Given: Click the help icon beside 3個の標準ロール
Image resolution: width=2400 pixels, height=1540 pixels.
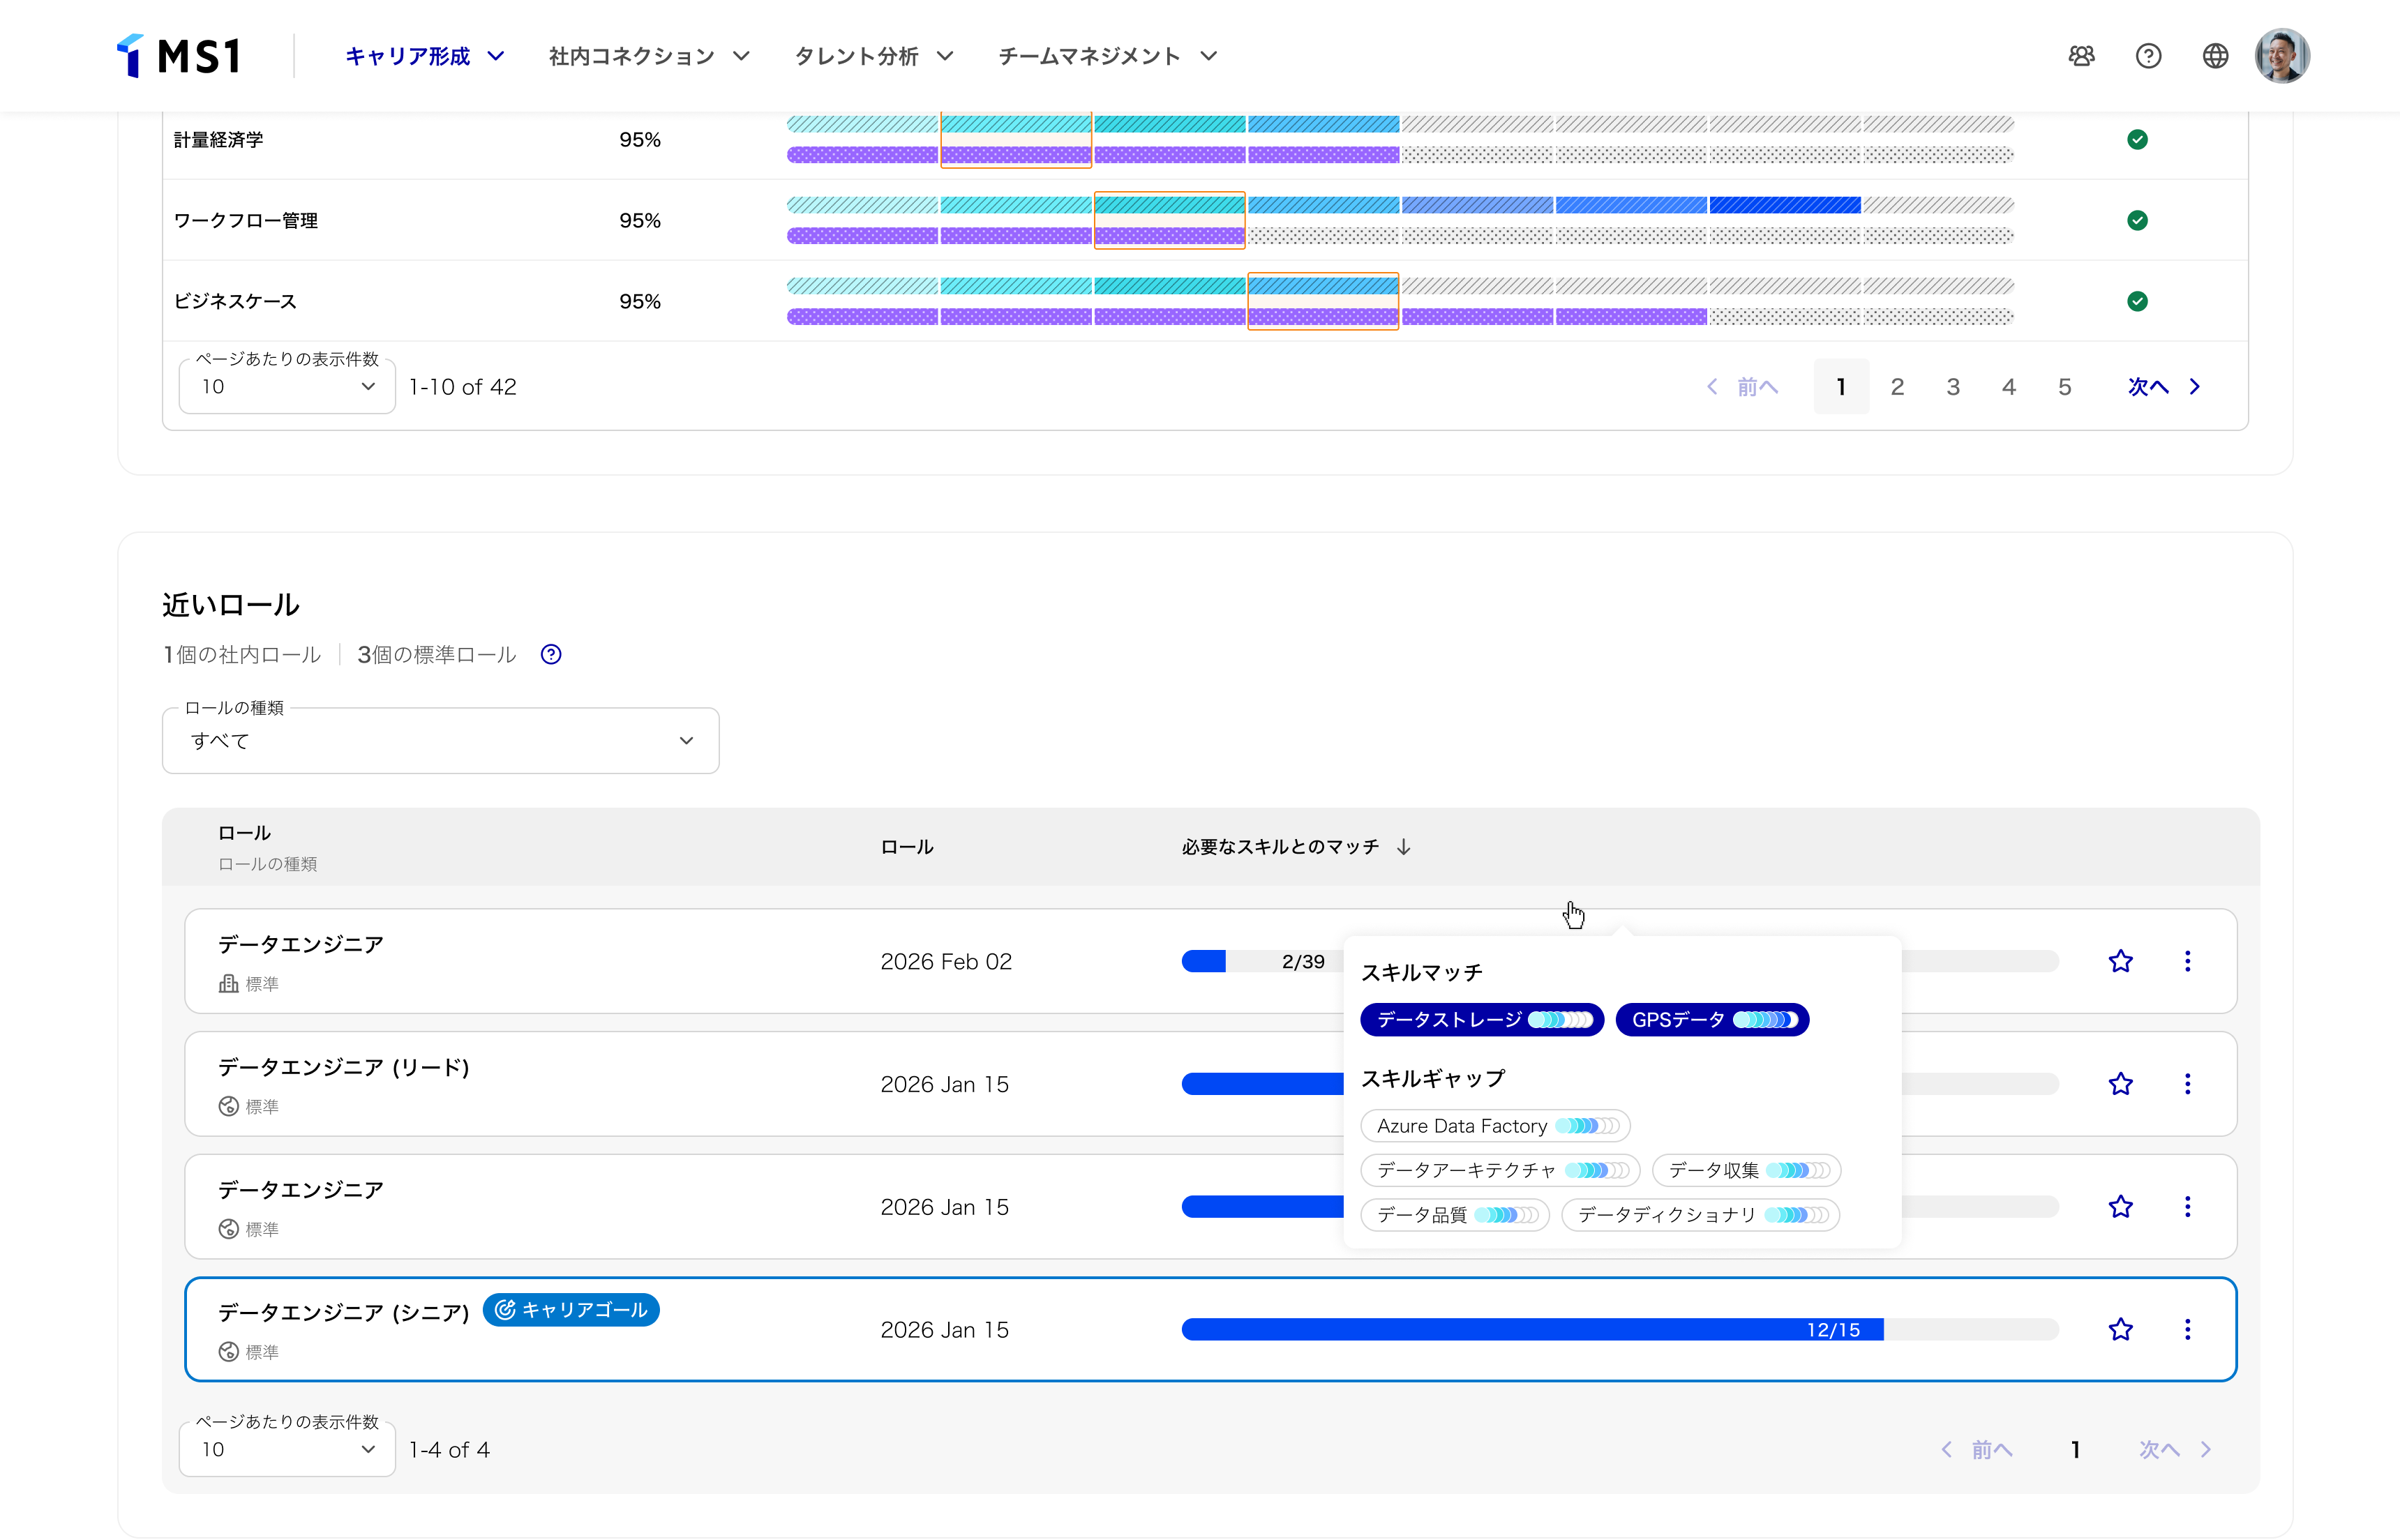Looking at the screenshot, I should (x=551, y=655).
